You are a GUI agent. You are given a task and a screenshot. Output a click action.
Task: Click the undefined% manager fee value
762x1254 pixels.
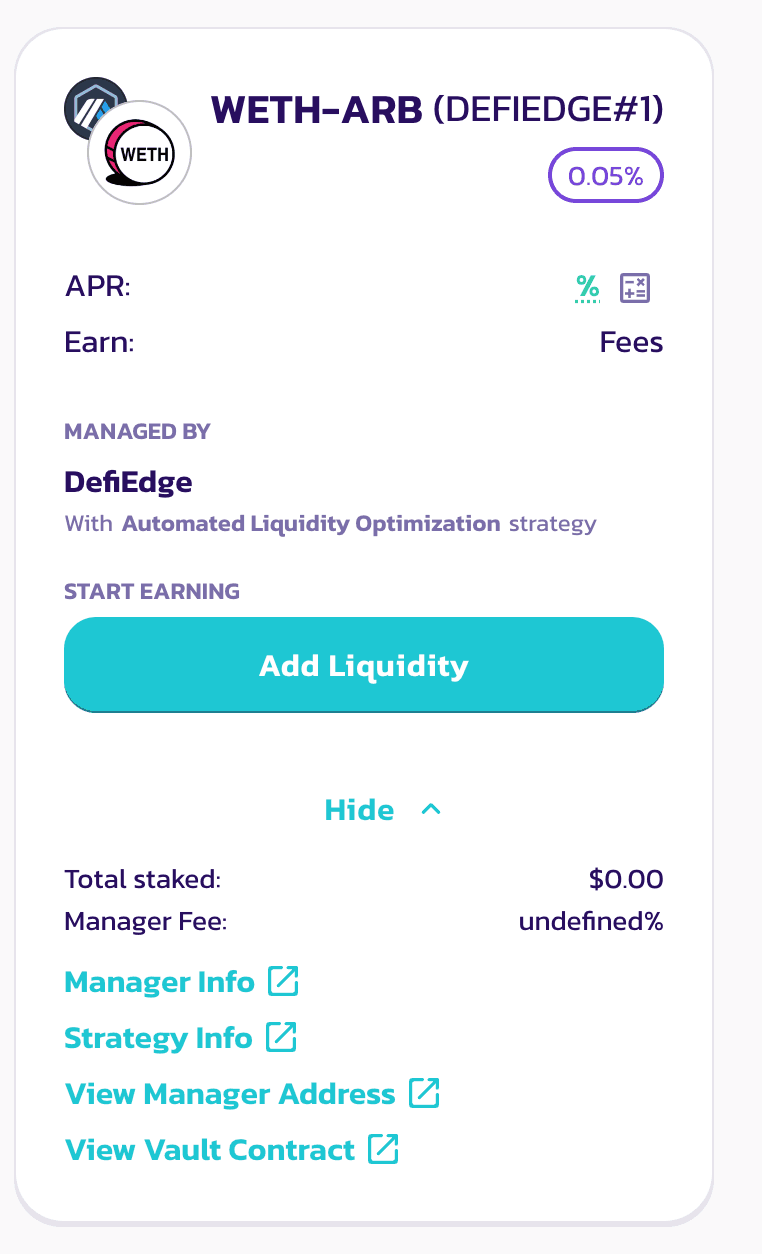(590, 921)
